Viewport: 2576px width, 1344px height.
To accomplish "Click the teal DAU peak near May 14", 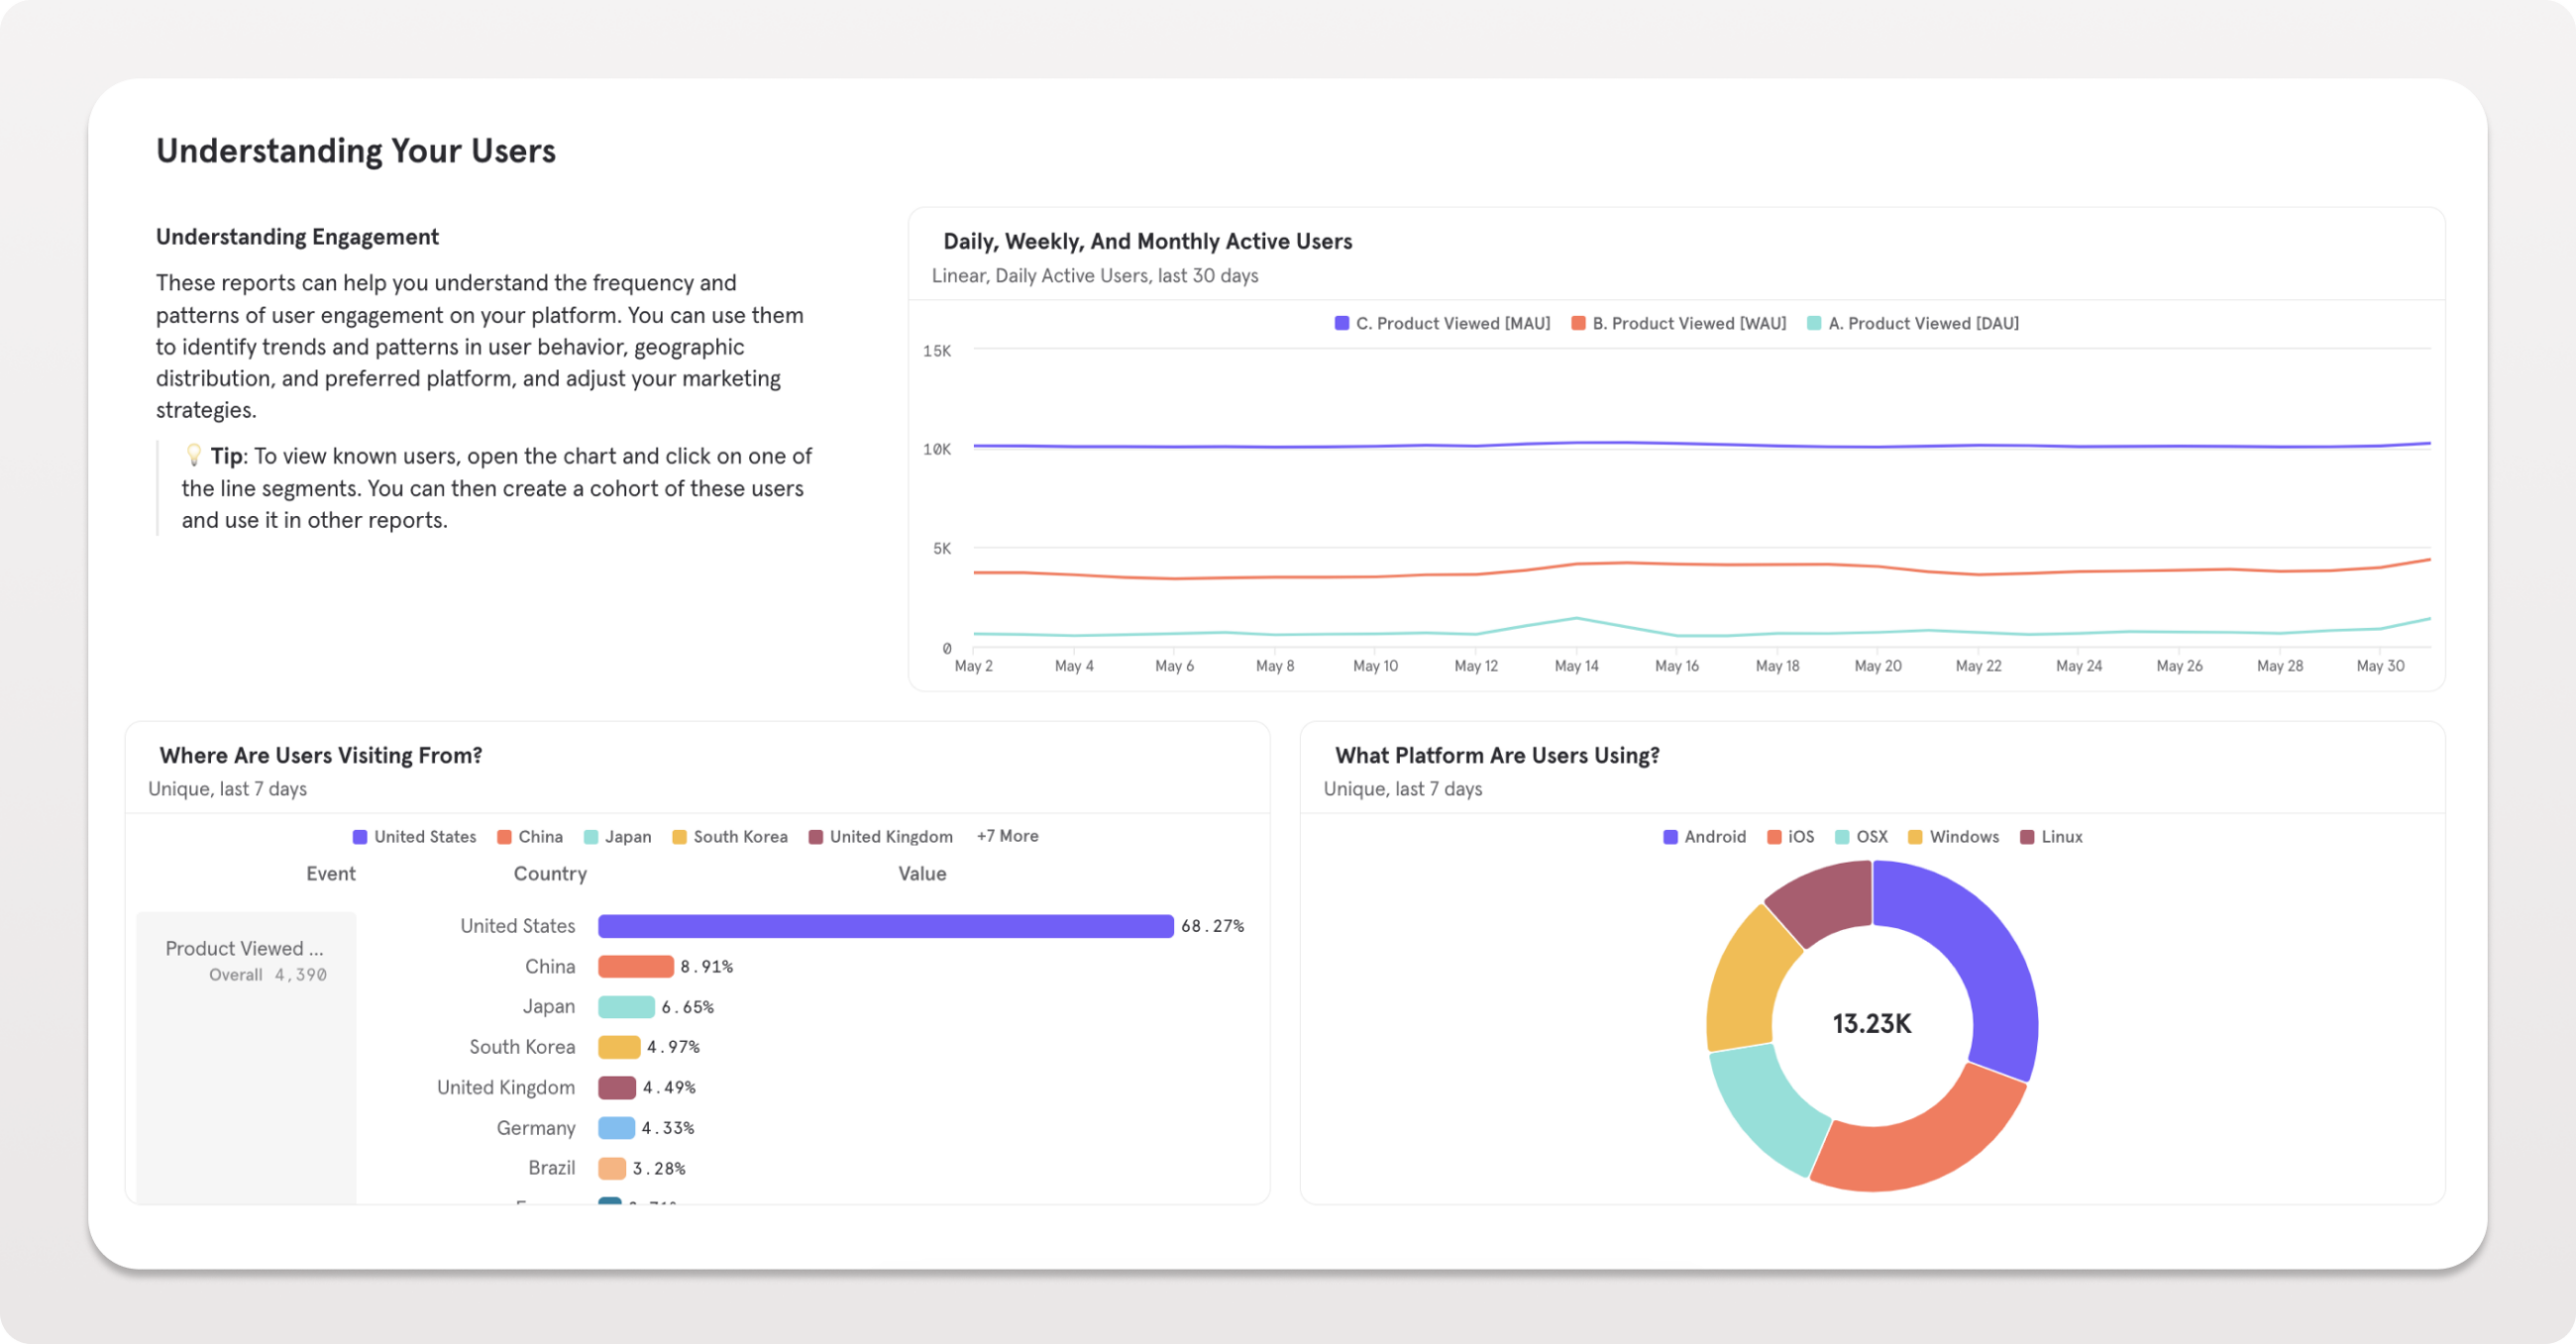I will pyautogui.click(x=1577, y=619).
